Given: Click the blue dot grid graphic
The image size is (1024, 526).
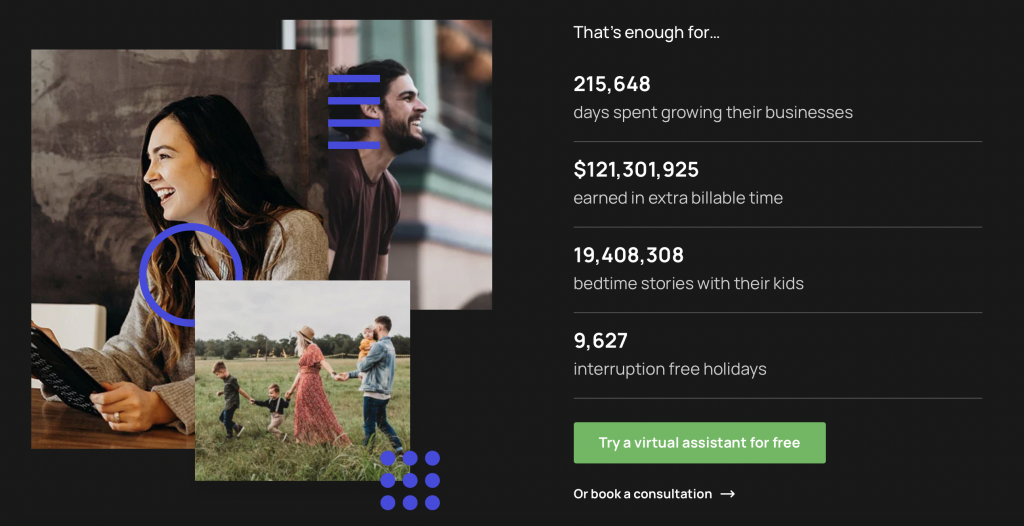Looking at the screenshot, I should 410,480.
